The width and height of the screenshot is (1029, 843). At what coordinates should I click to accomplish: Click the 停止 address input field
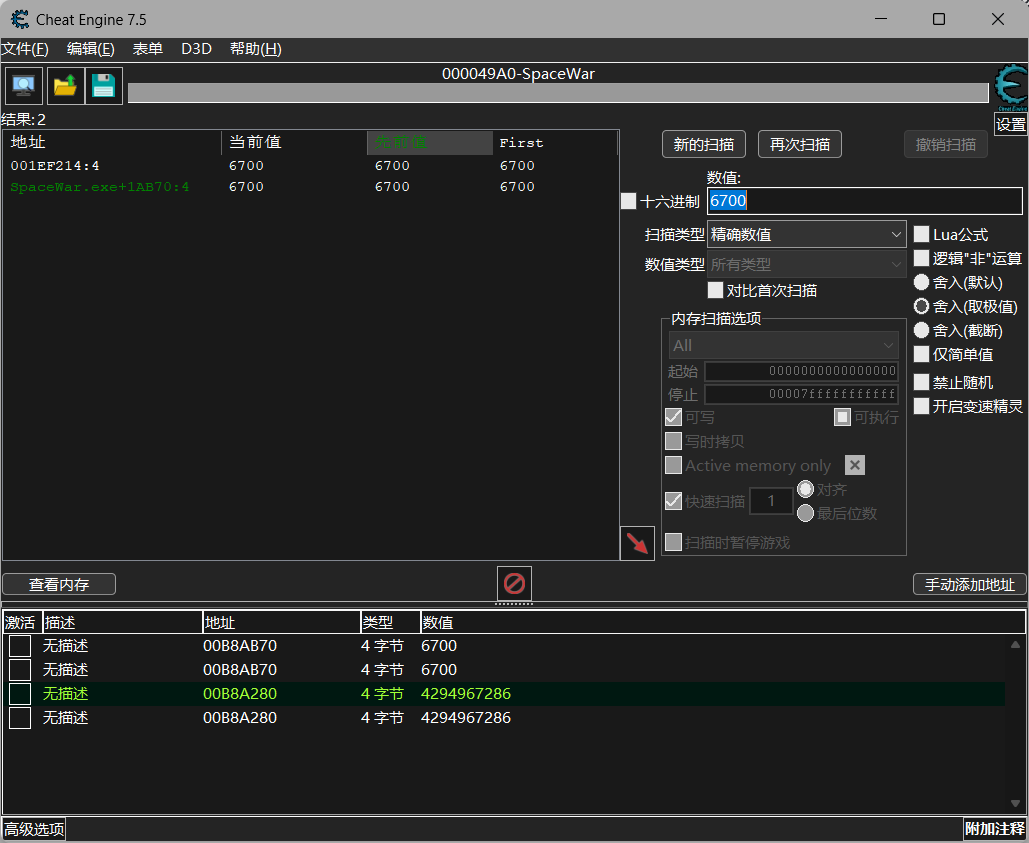click(801, 394)
